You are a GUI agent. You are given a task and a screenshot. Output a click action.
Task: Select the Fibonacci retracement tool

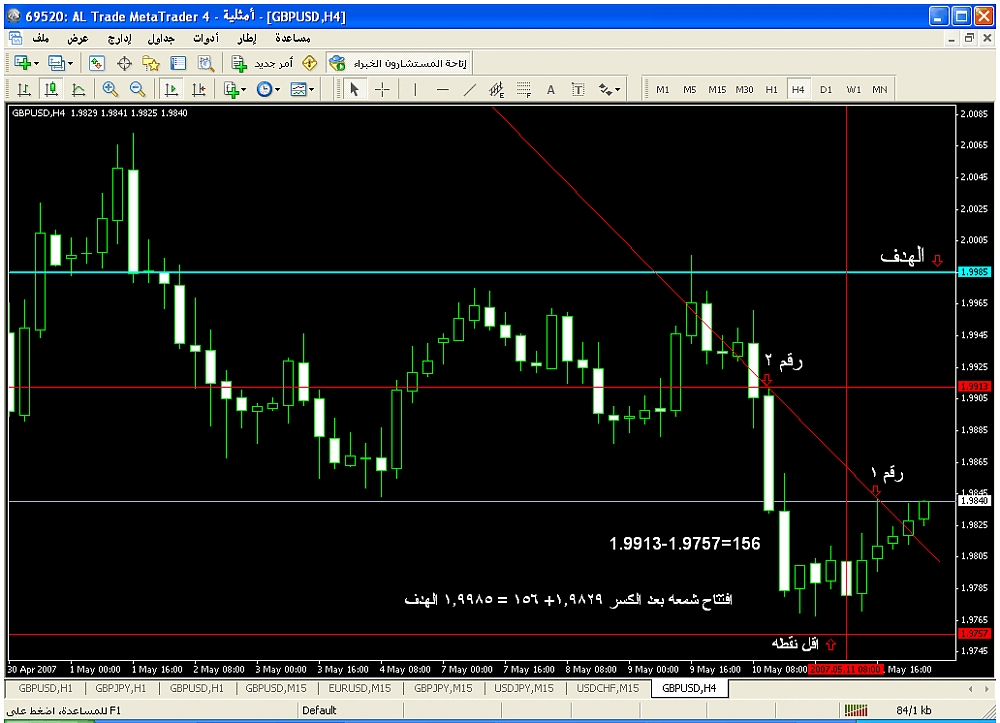point(524,89)
